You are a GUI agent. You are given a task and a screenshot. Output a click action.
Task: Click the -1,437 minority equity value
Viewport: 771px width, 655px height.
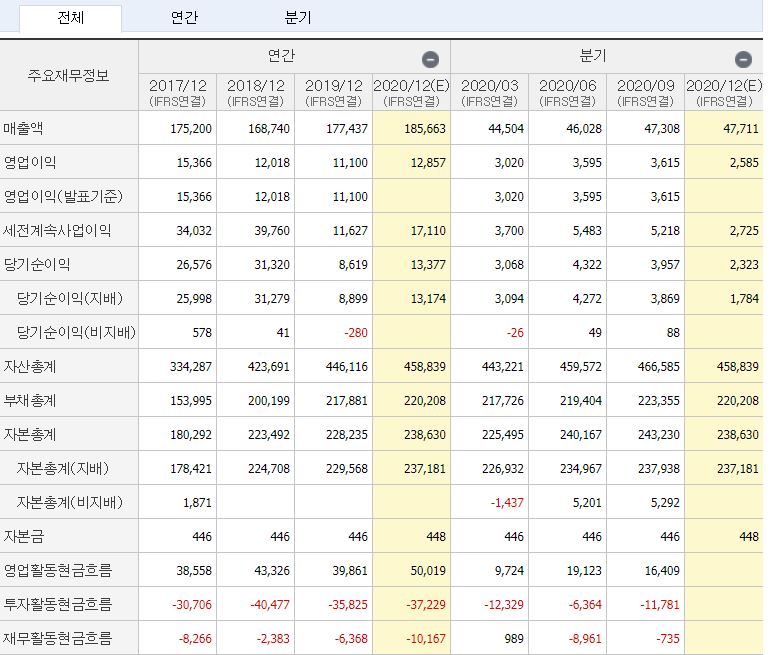507,503
